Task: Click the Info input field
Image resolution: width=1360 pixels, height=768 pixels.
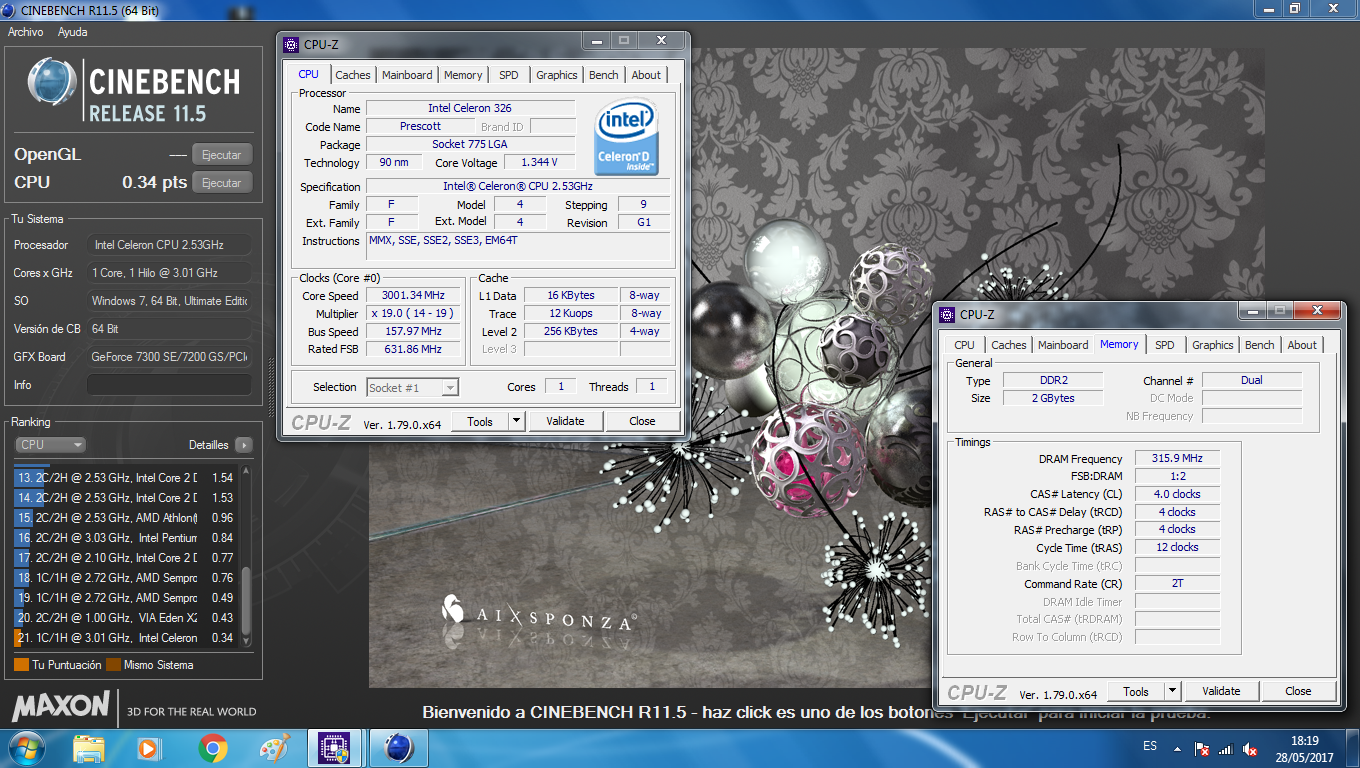Action: point(169,385)
